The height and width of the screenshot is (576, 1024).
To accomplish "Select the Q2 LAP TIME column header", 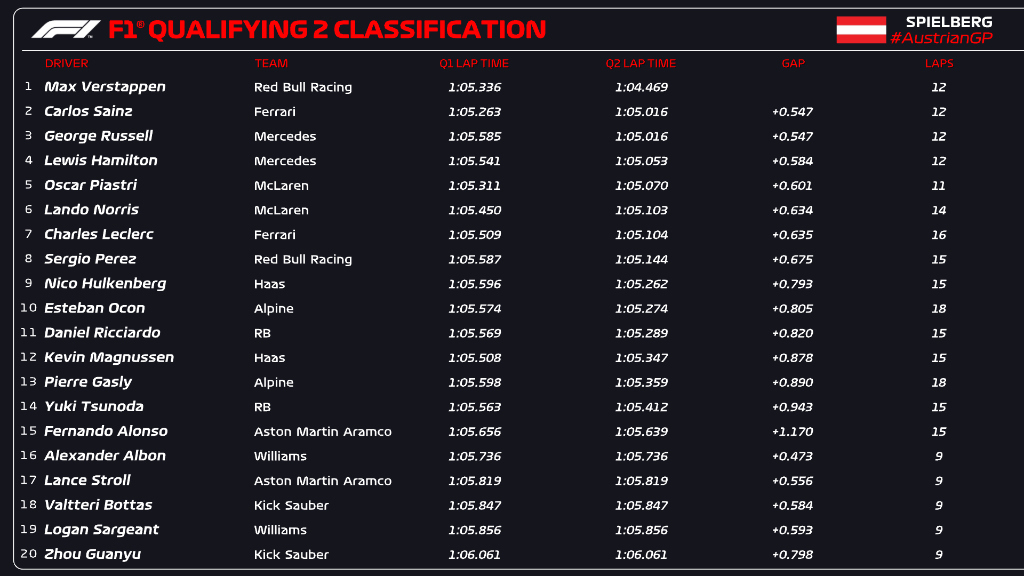I will point(640,63).
